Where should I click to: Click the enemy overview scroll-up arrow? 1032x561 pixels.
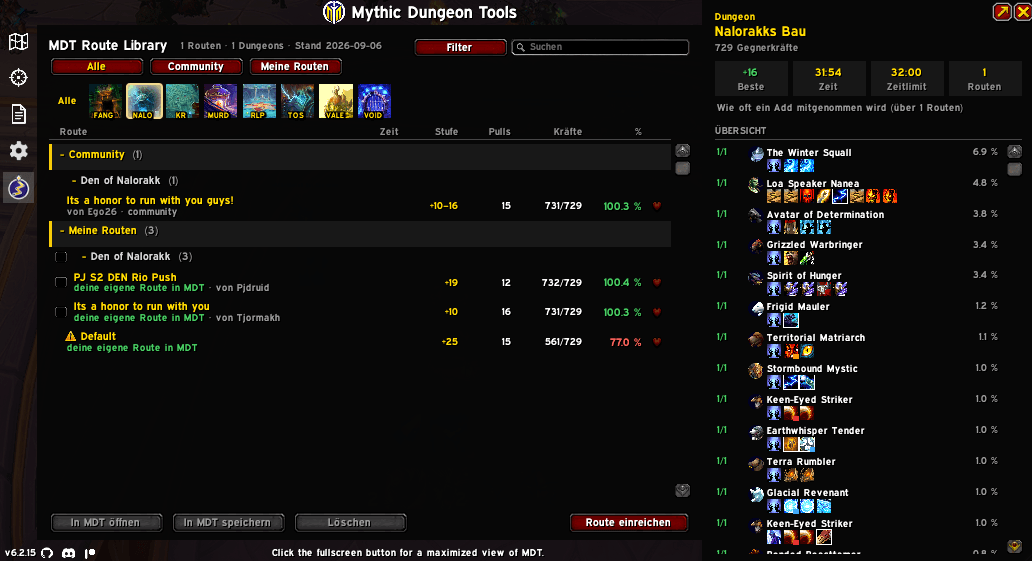click(1015, 152)
